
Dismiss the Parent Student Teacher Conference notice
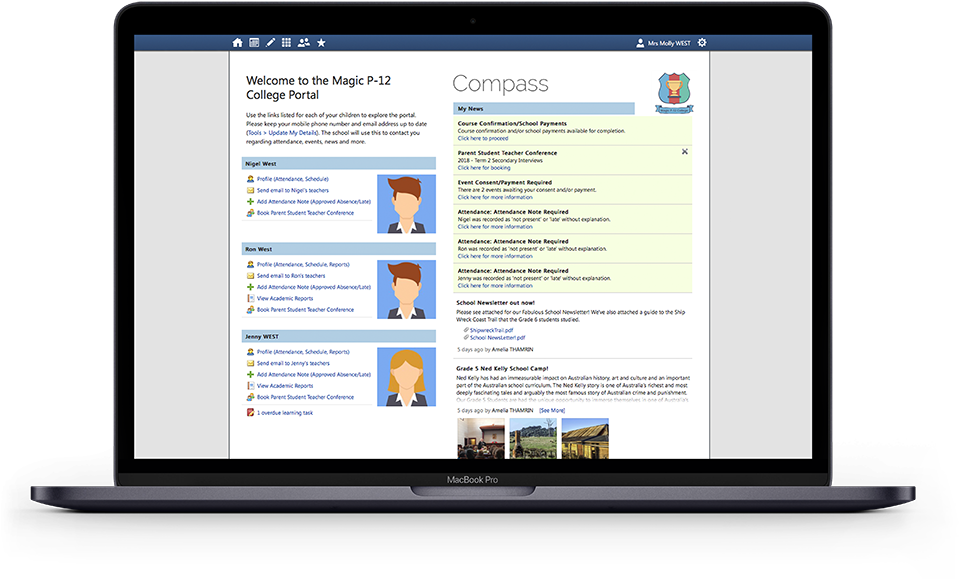point(685,152)
